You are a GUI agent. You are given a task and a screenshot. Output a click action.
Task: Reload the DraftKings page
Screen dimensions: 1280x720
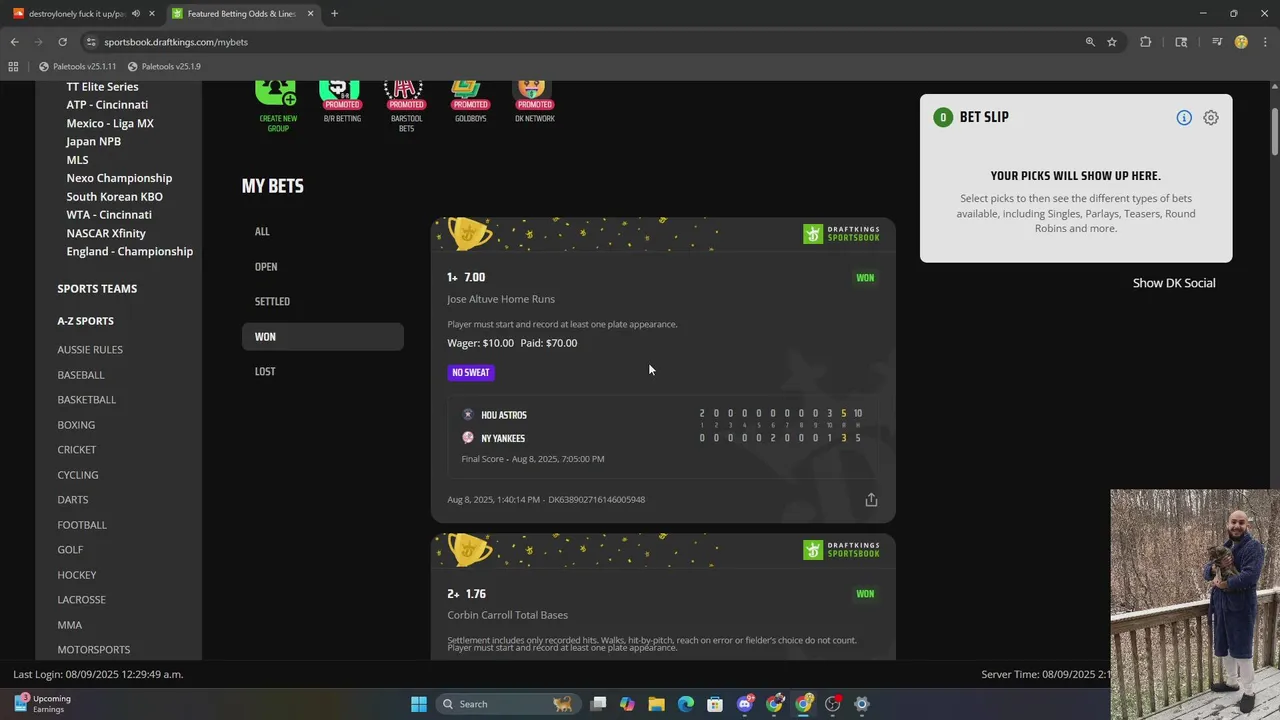click(x=62, y=42)
